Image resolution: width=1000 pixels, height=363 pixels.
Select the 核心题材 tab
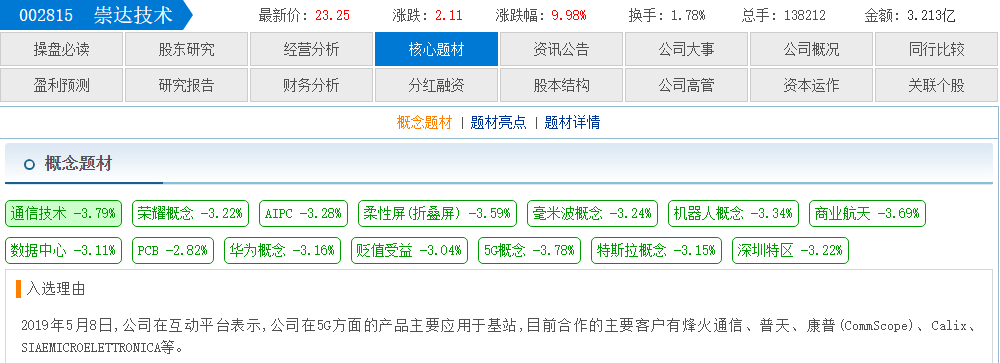pyautogui.click(x=436, y=50)
